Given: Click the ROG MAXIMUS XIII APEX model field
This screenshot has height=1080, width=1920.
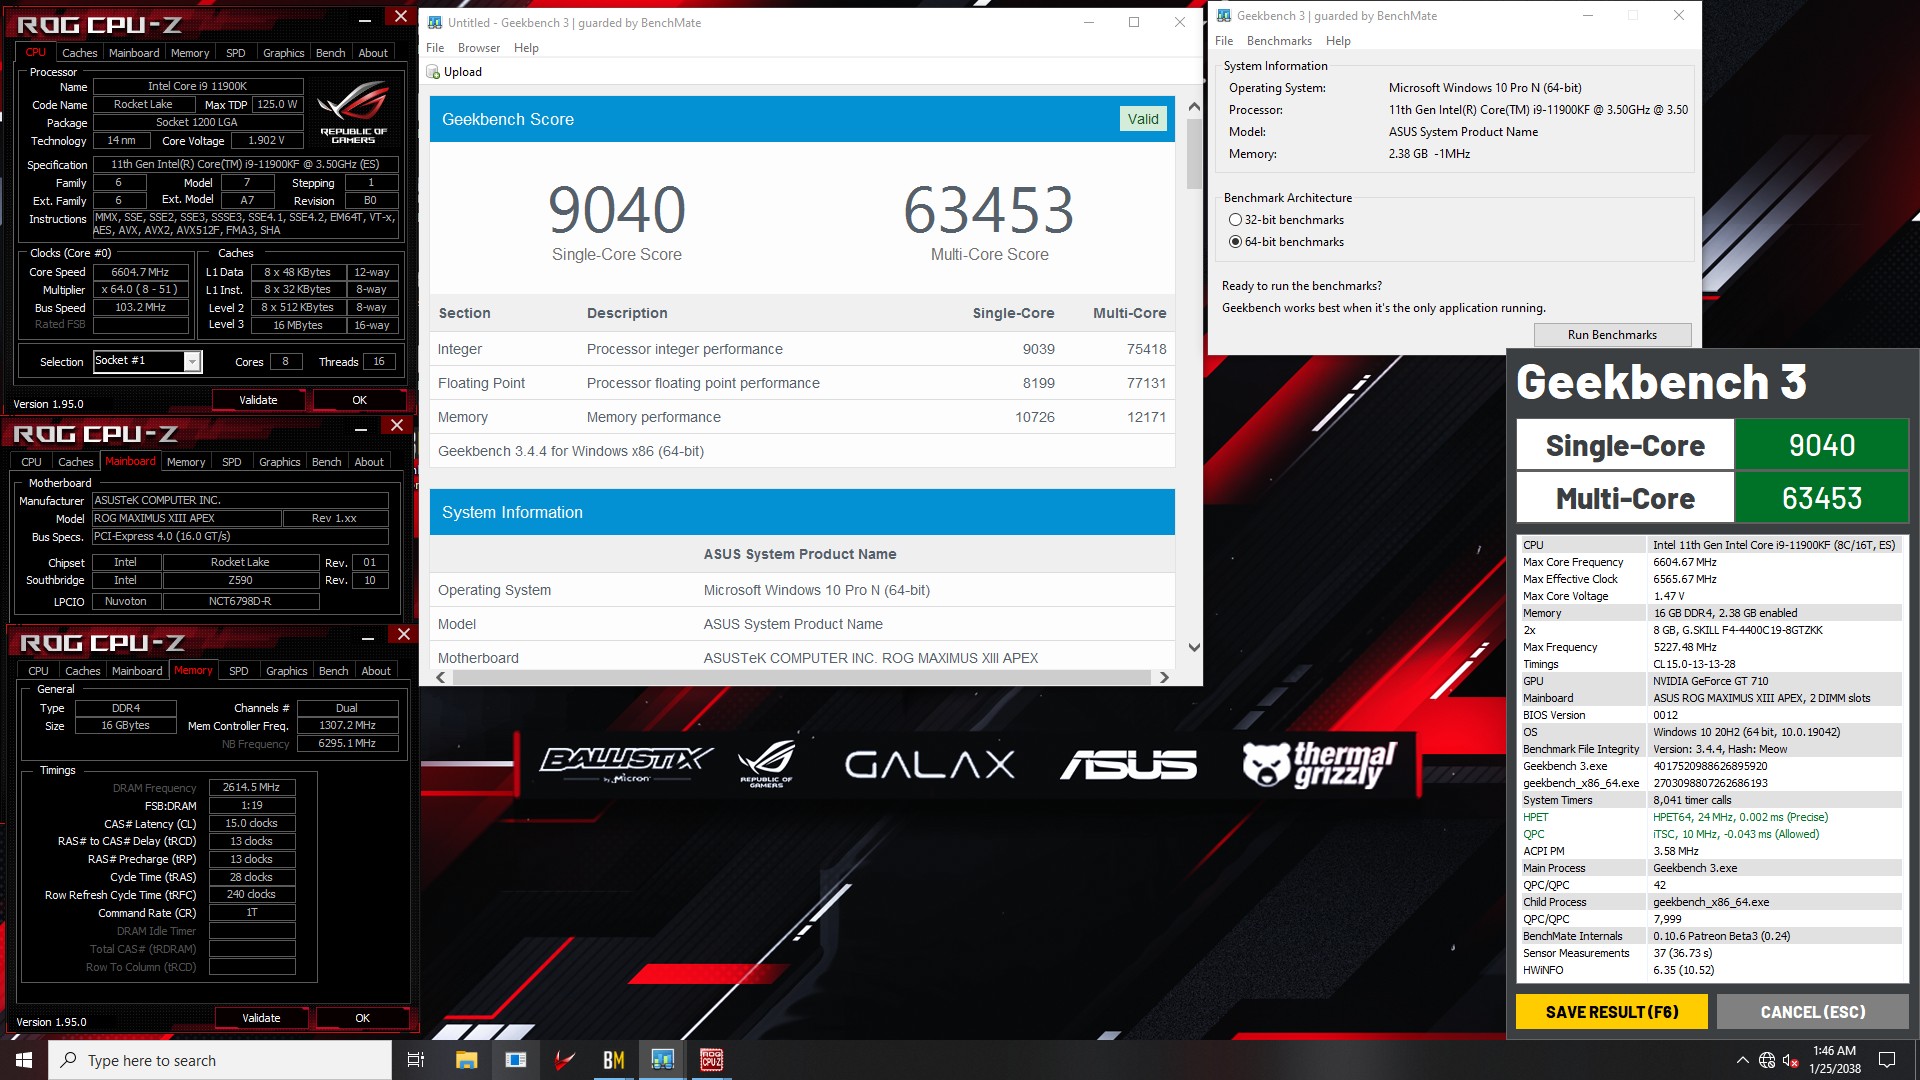Looking at the screenshot, I should point(186,518).
